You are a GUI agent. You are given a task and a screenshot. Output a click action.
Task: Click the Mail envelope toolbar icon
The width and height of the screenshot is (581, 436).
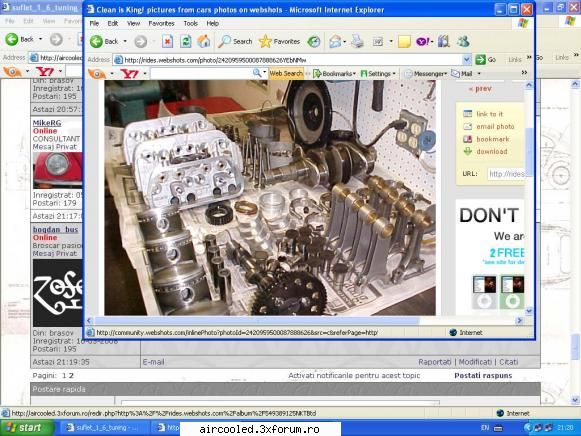pyautogui.click(x=335, y=41)
